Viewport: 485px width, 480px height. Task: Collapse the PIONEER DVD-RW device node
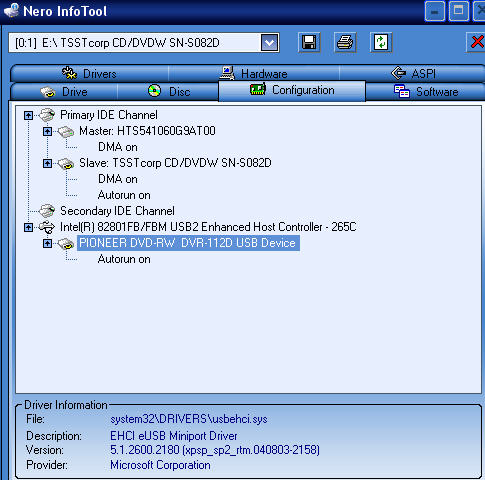[x=47, y=243]
